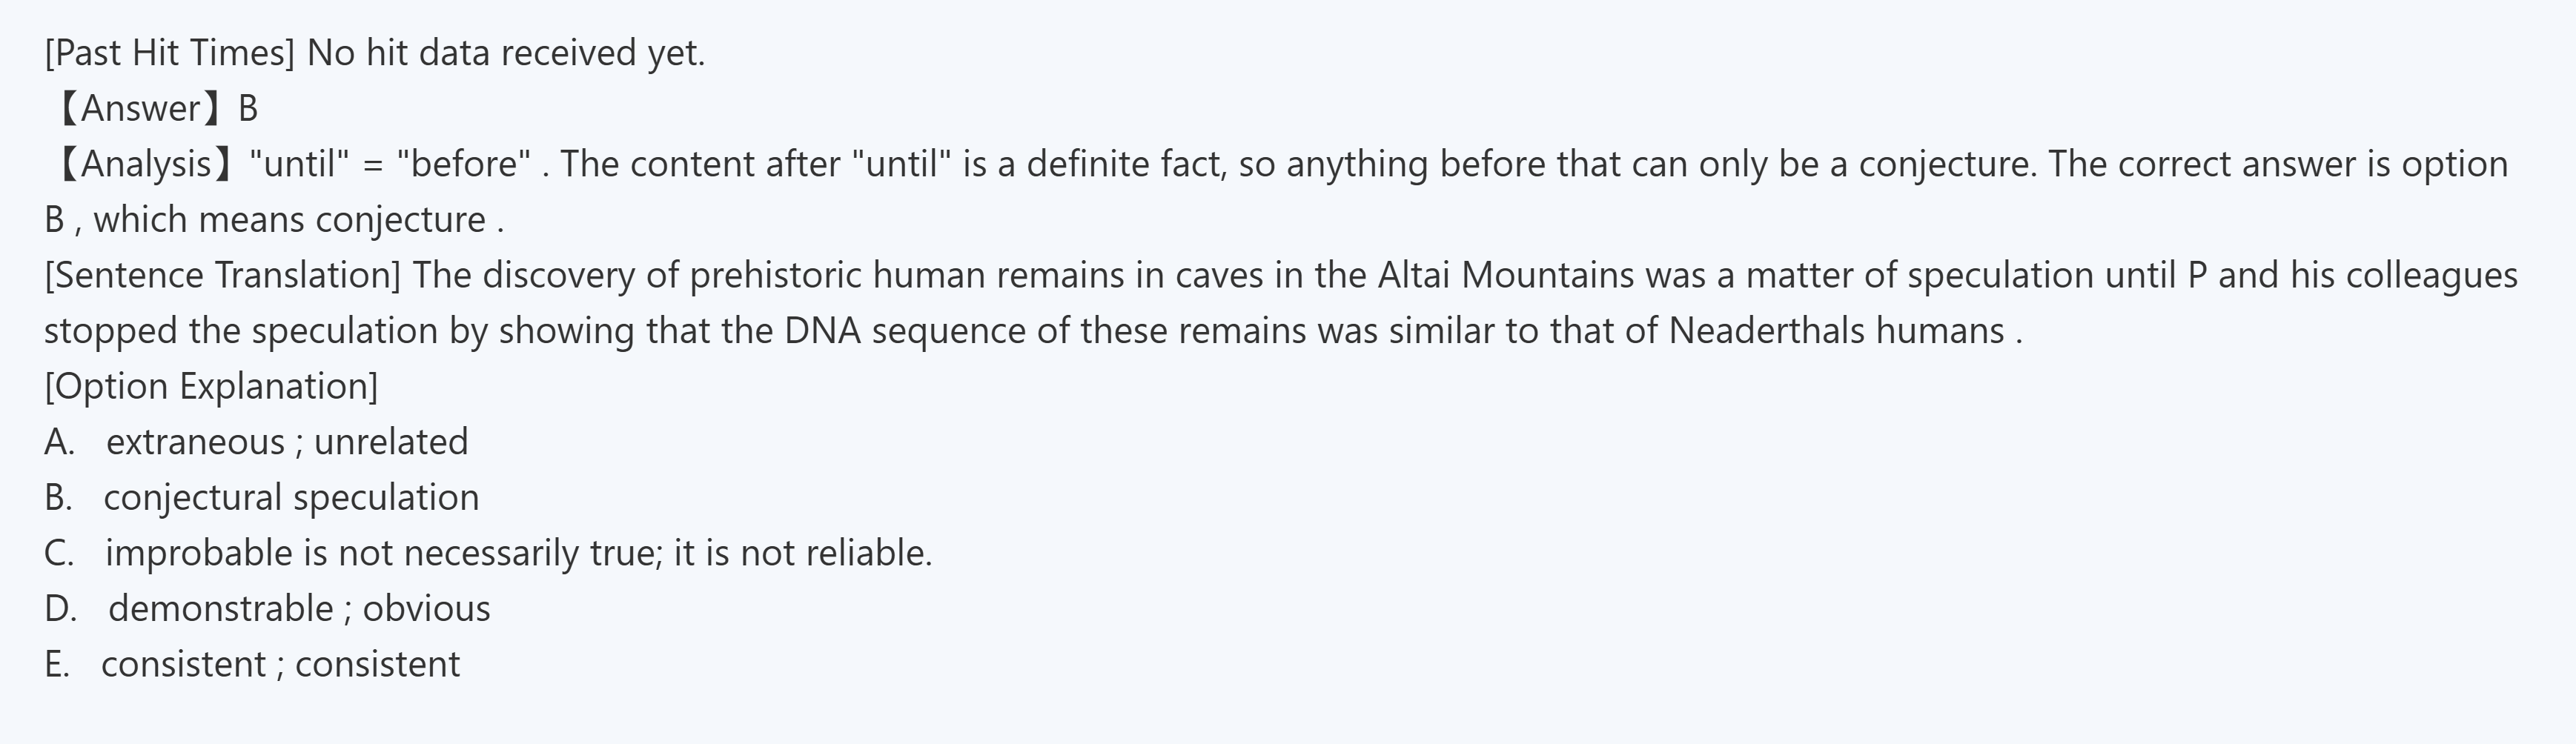Screen dimensions: 2576x744
Task: Select option E "consistent ; consistent"
Action: click(x=280, y=664)
